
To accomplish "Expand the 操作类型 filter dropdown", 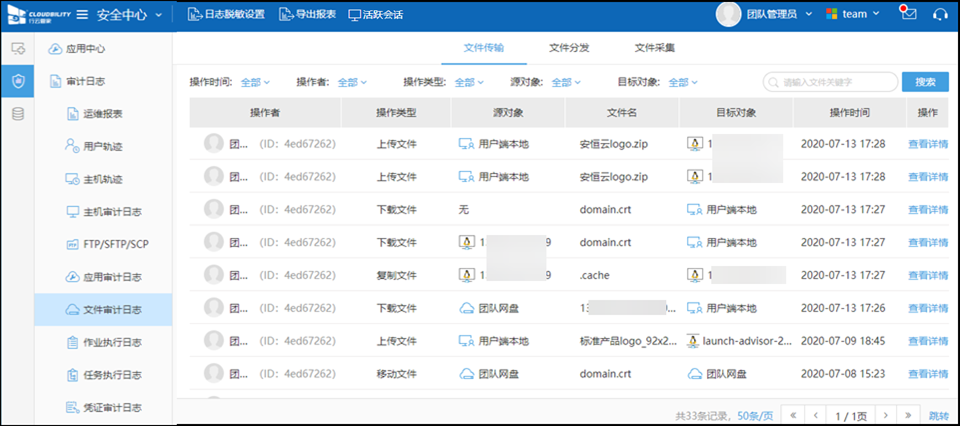I will click(x=468, y=82).
